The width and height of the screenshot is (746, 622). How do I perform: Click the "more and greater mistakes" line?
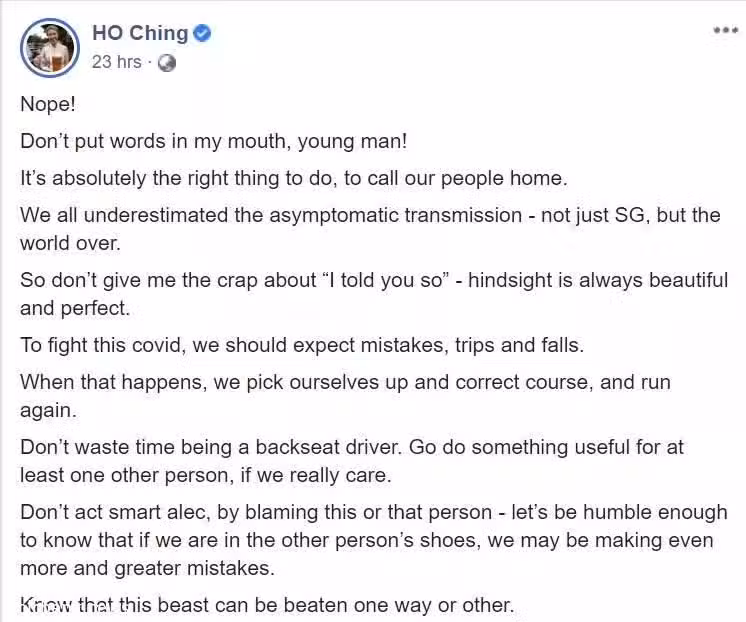147,568
